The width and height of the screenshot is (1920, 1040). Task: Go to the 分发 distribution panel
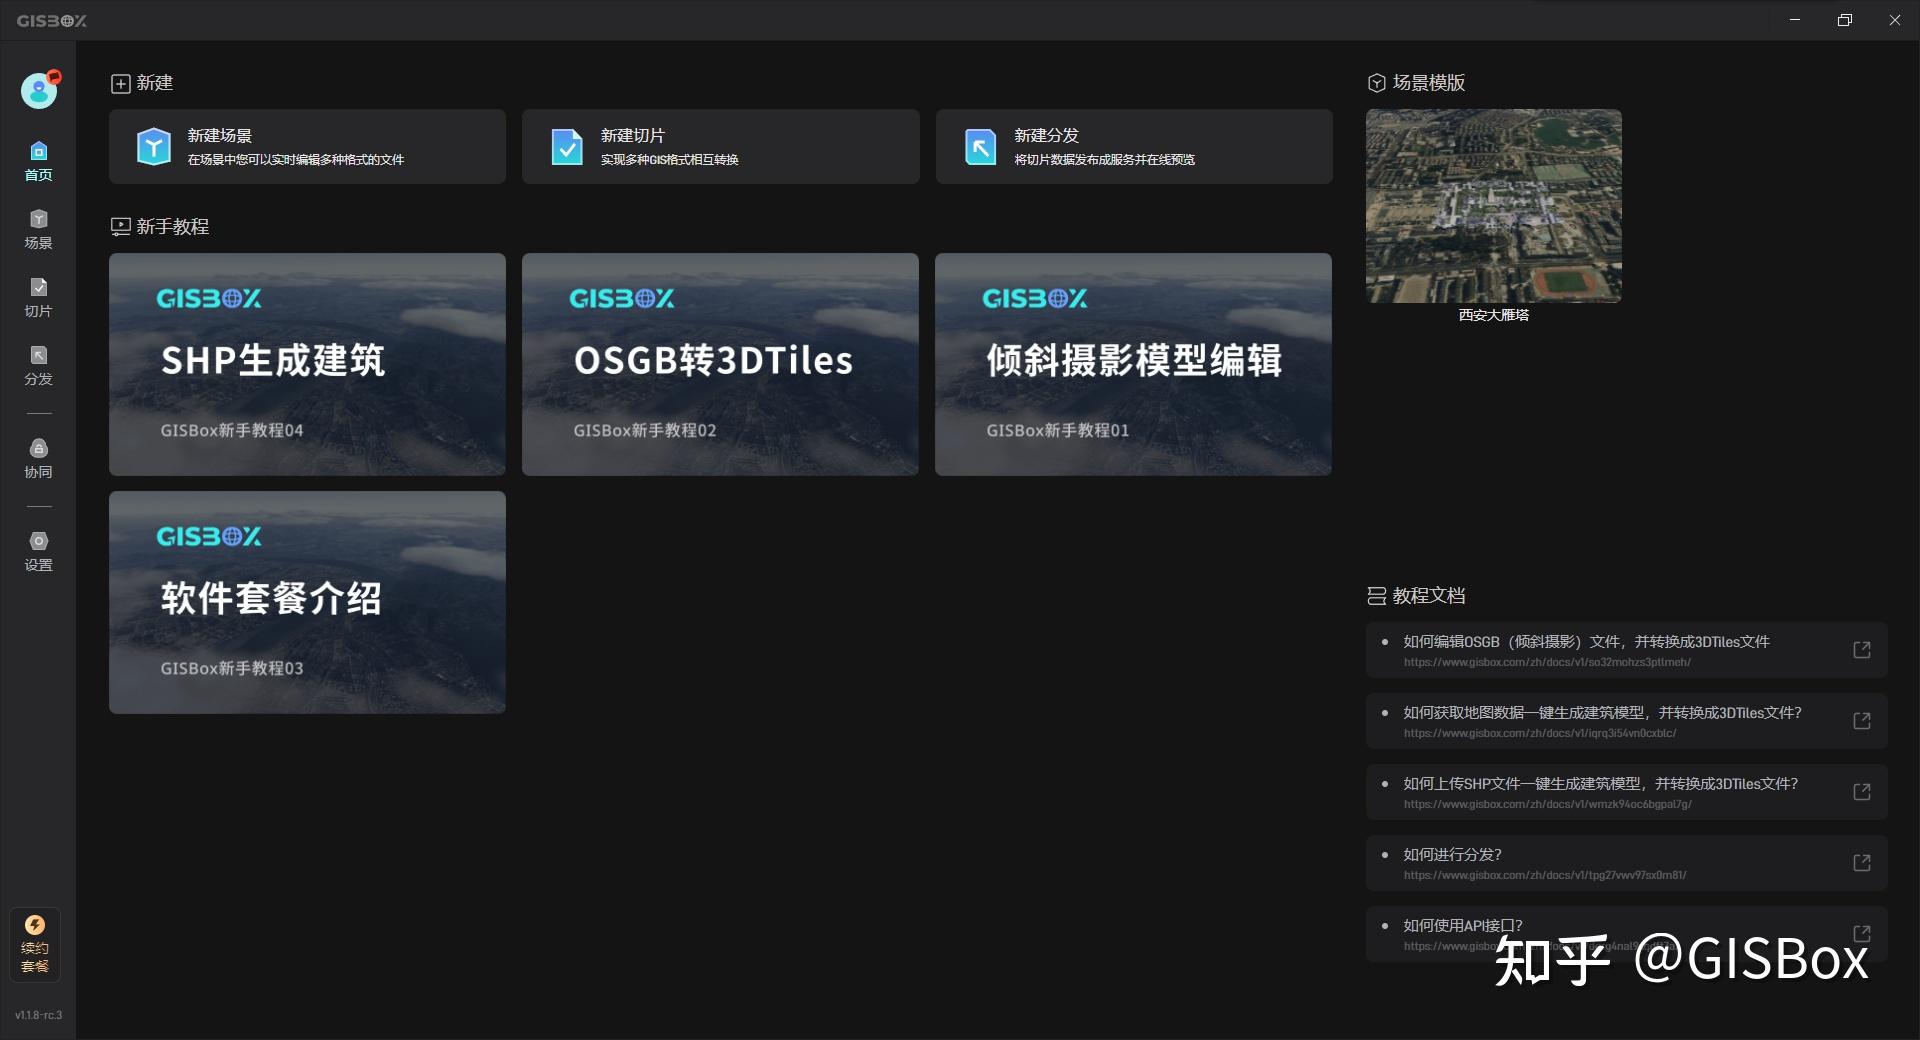[38, 366]
